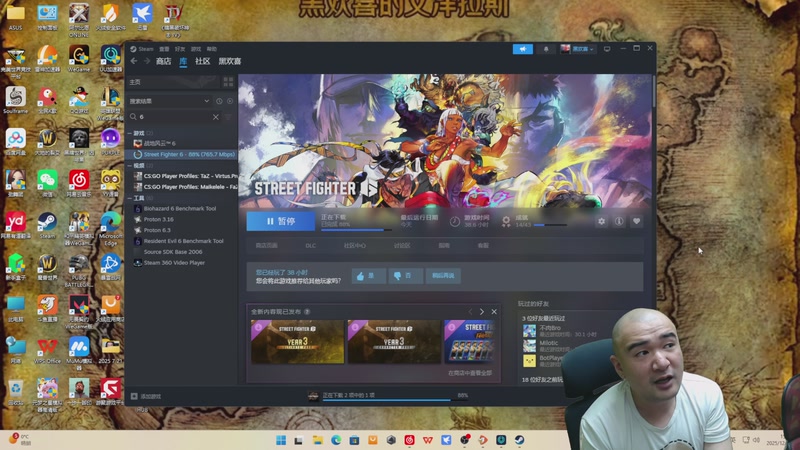Open Microsoft Edge desktop shortcut

click(x=111, y=229)
